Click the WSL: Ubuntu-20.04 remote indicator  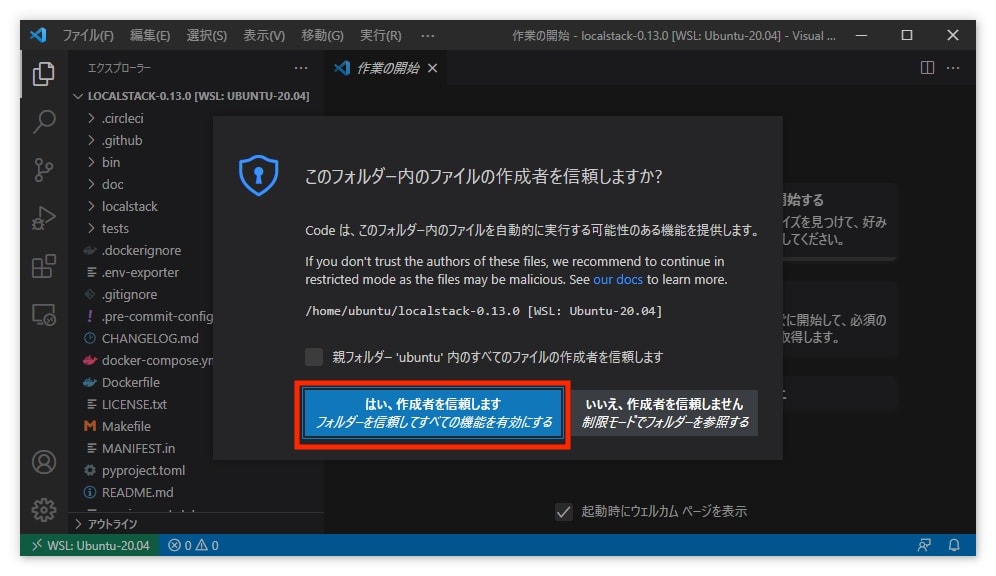point(90,545)
